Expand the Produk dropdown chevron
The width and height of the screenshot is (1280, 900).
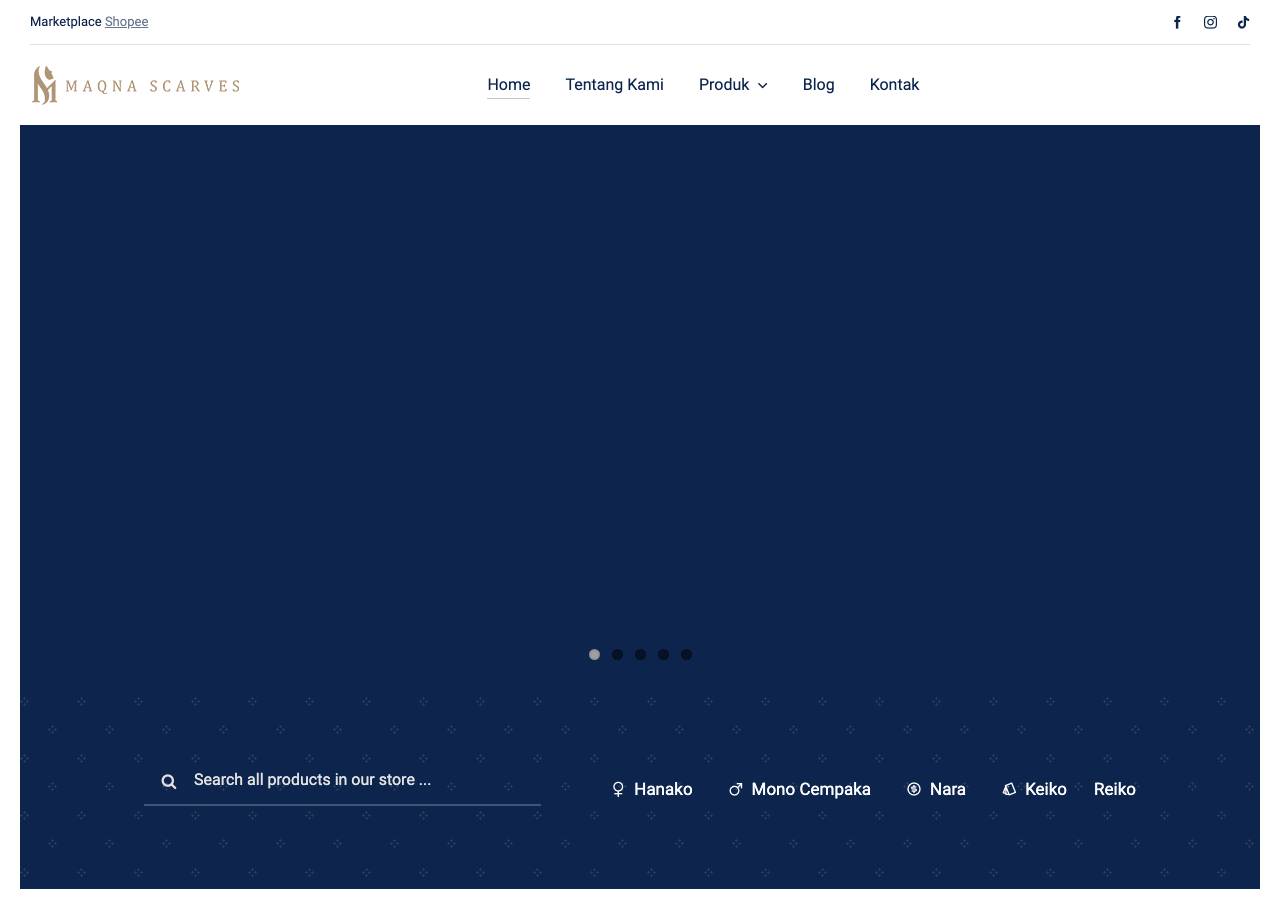(762, 86)
